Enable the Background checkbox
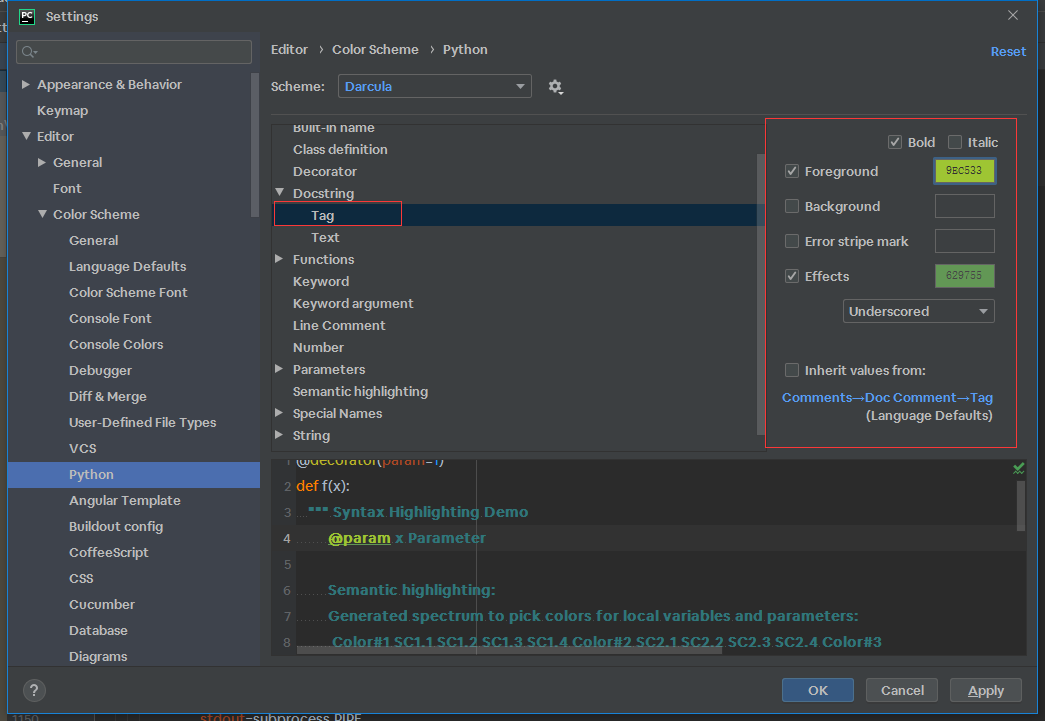 click(x=792, y=207)
